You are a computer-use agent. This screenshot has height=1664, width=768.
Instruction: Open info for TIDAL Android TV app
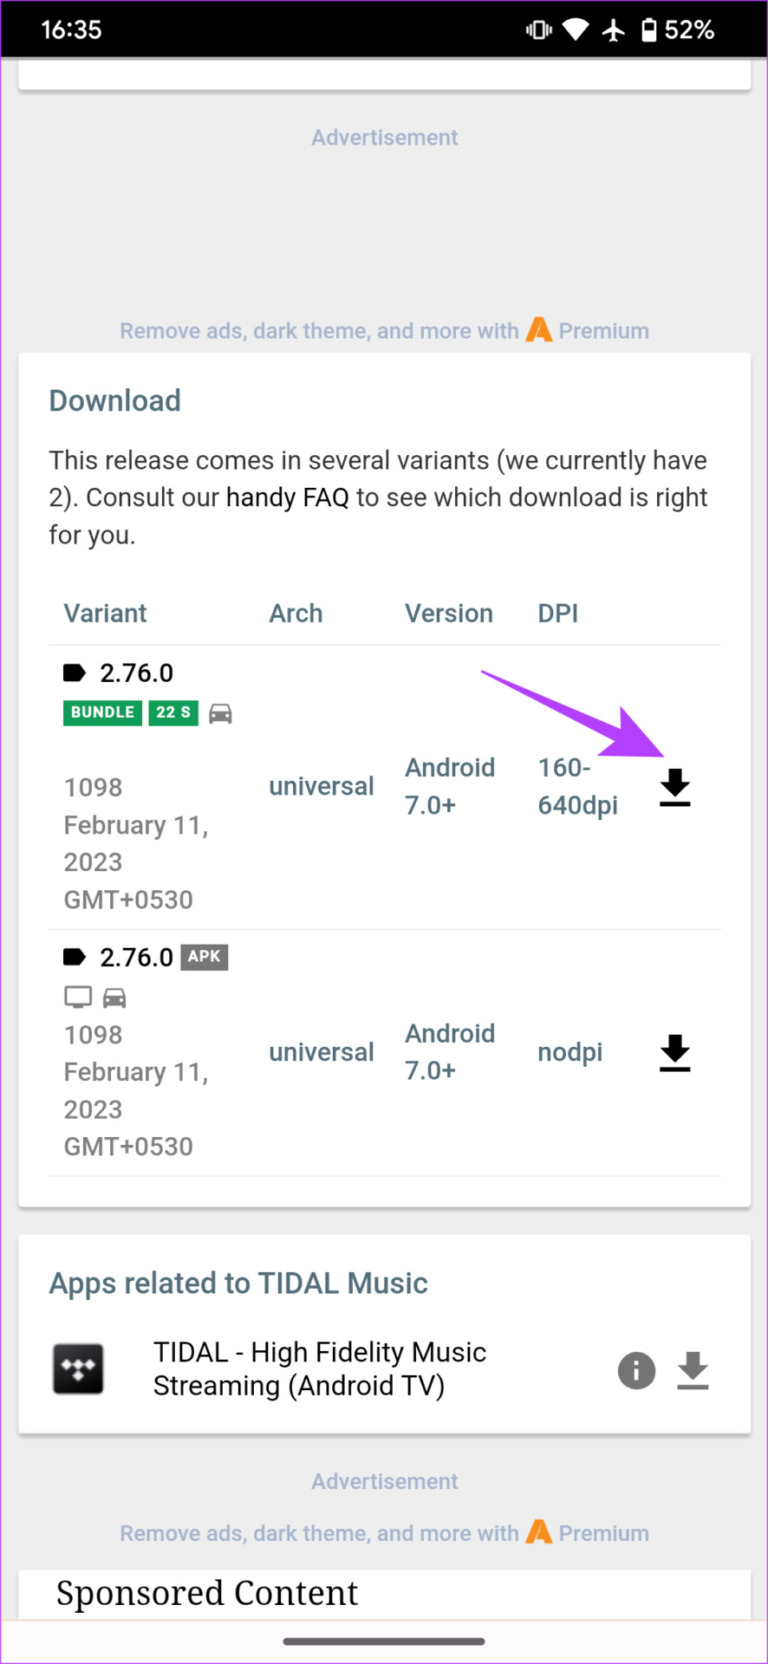[636, 1371]
